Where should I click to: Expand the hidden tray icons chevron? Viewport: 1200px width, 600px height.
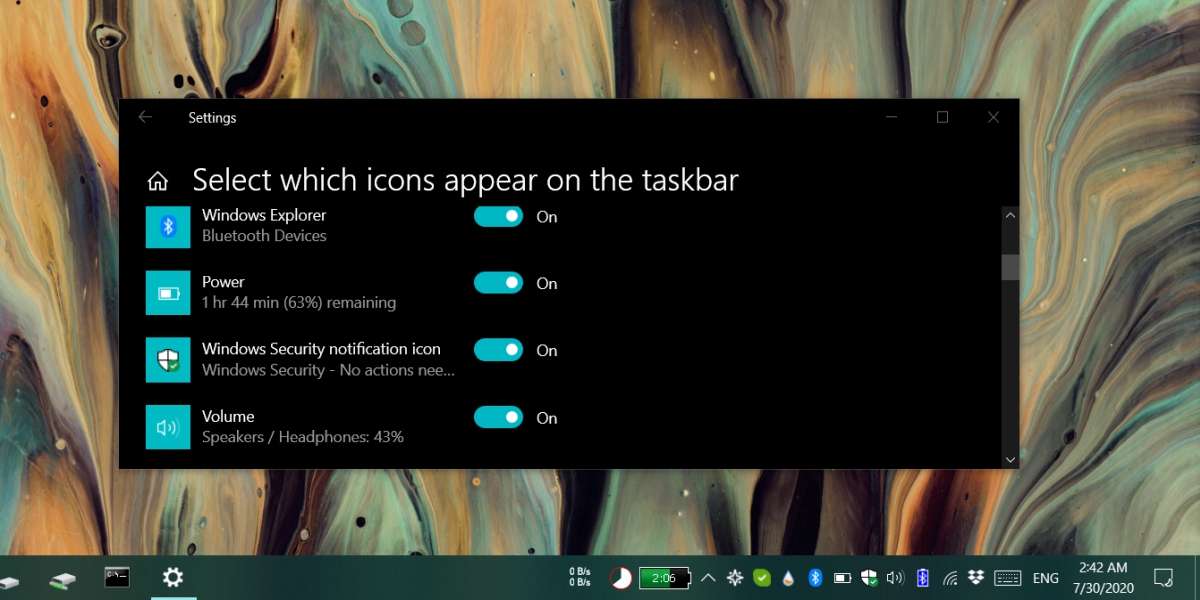pyautogui.click(x=708, y=577)
